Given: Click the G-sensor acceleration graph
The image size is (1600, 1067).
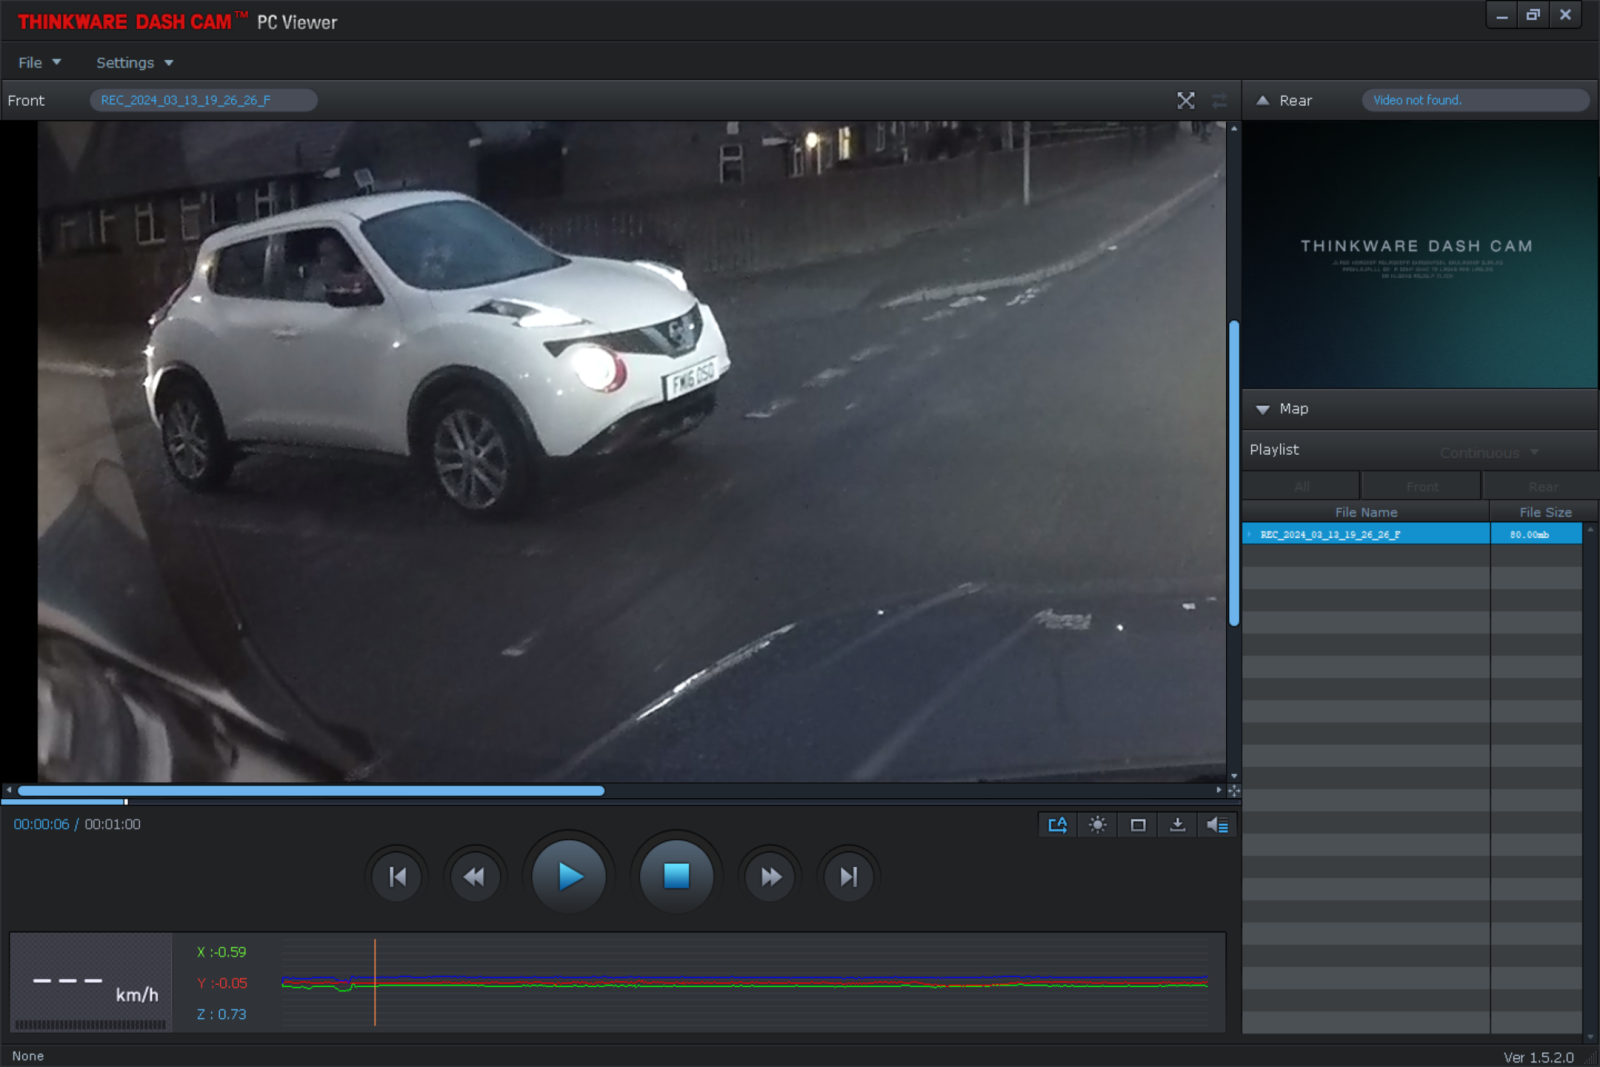Looking at the screenshot, I should point(745,982).
